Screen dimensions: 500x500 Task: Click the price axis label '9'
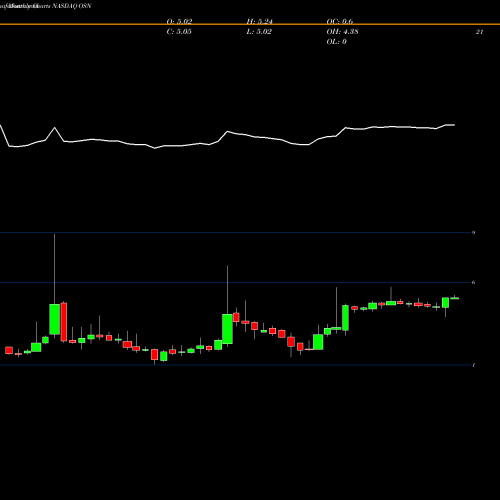pyautogui.click(x=474, y=233)
